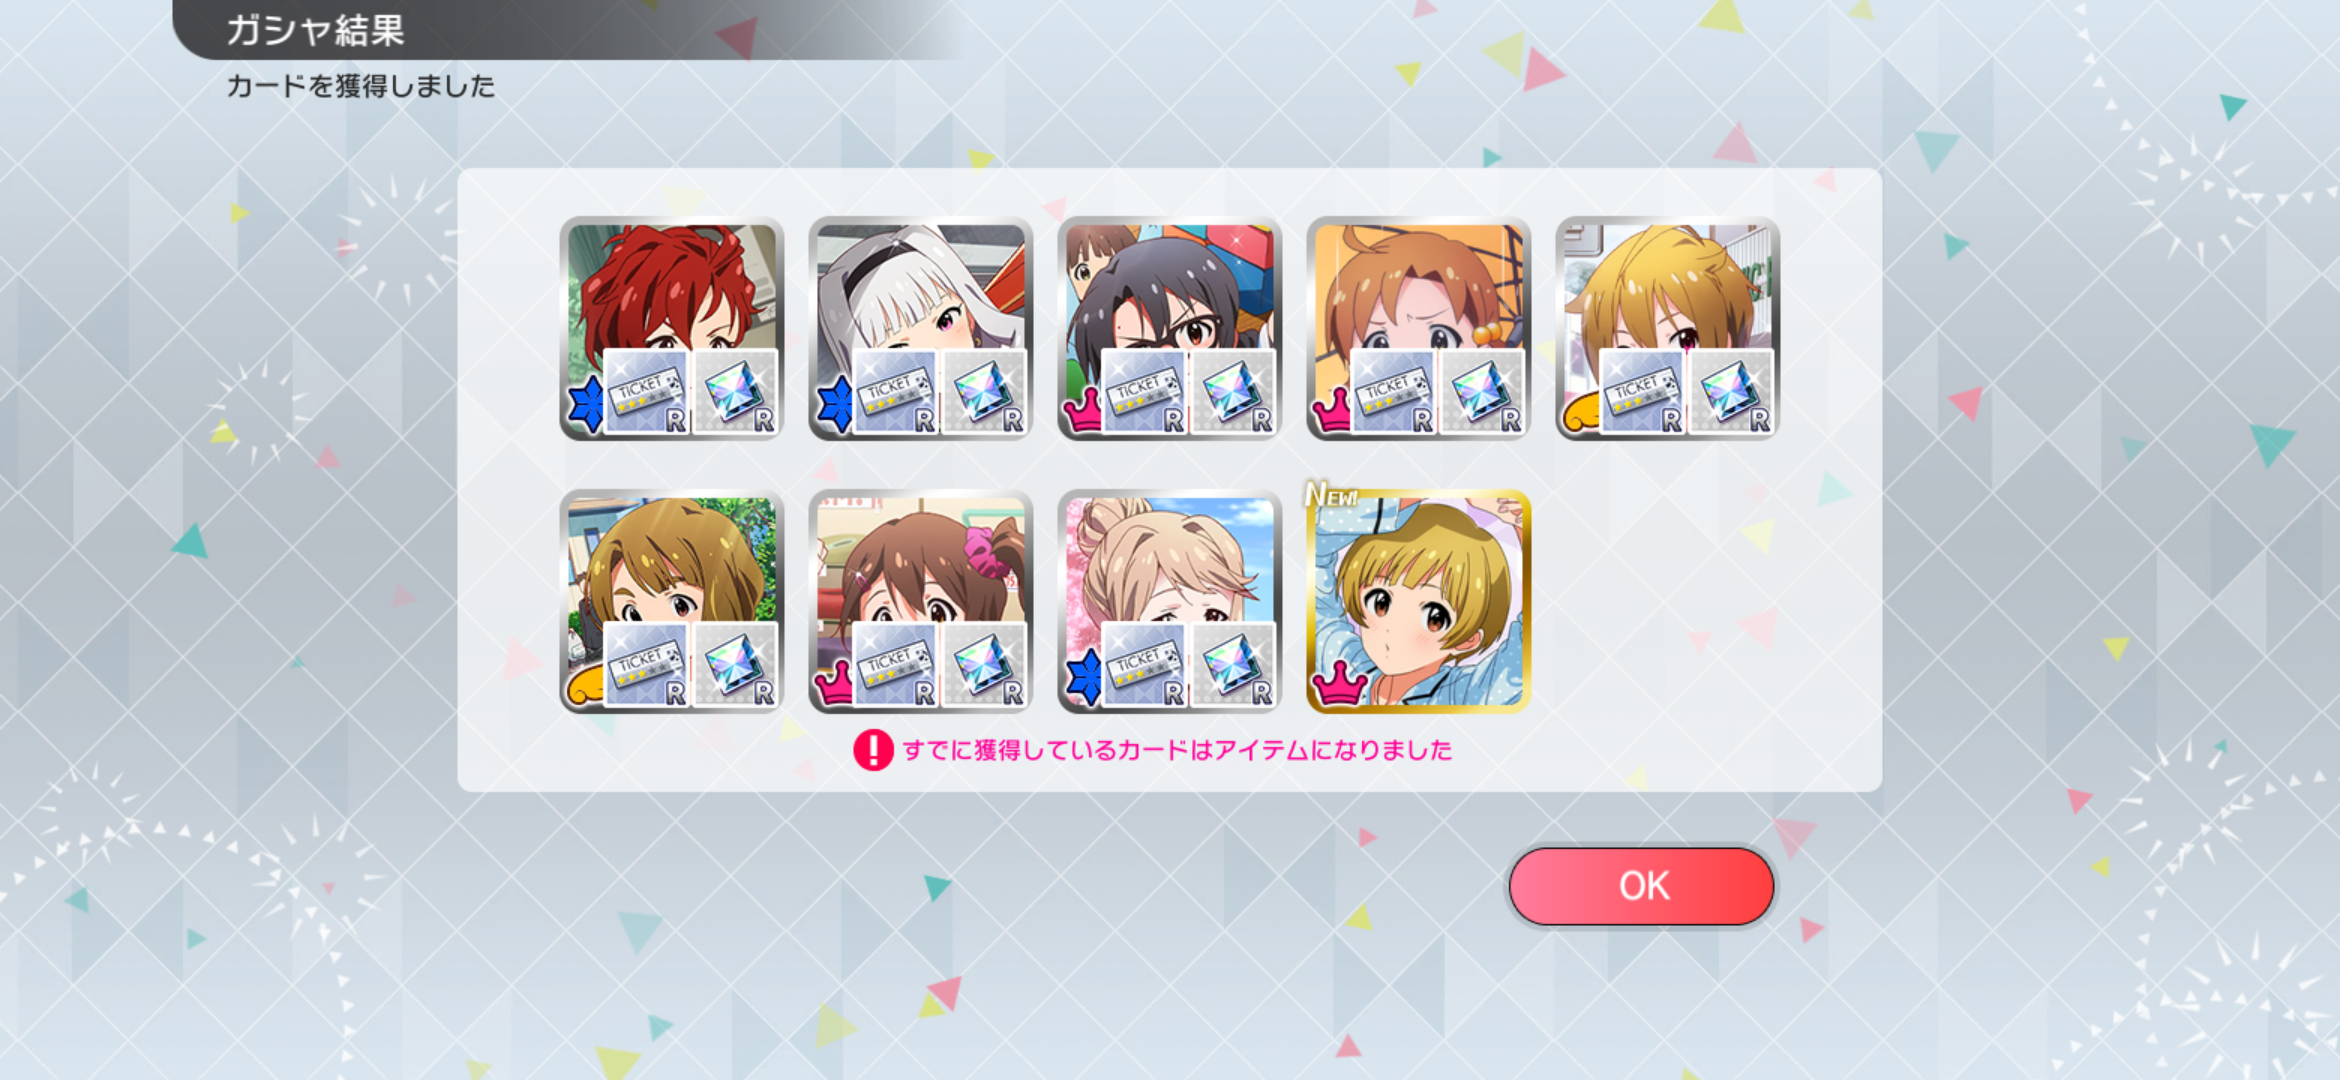2340x1080 pixels.
Task: Select the brown bob-haired girl card in bottom row
Action: coord(671,601)
